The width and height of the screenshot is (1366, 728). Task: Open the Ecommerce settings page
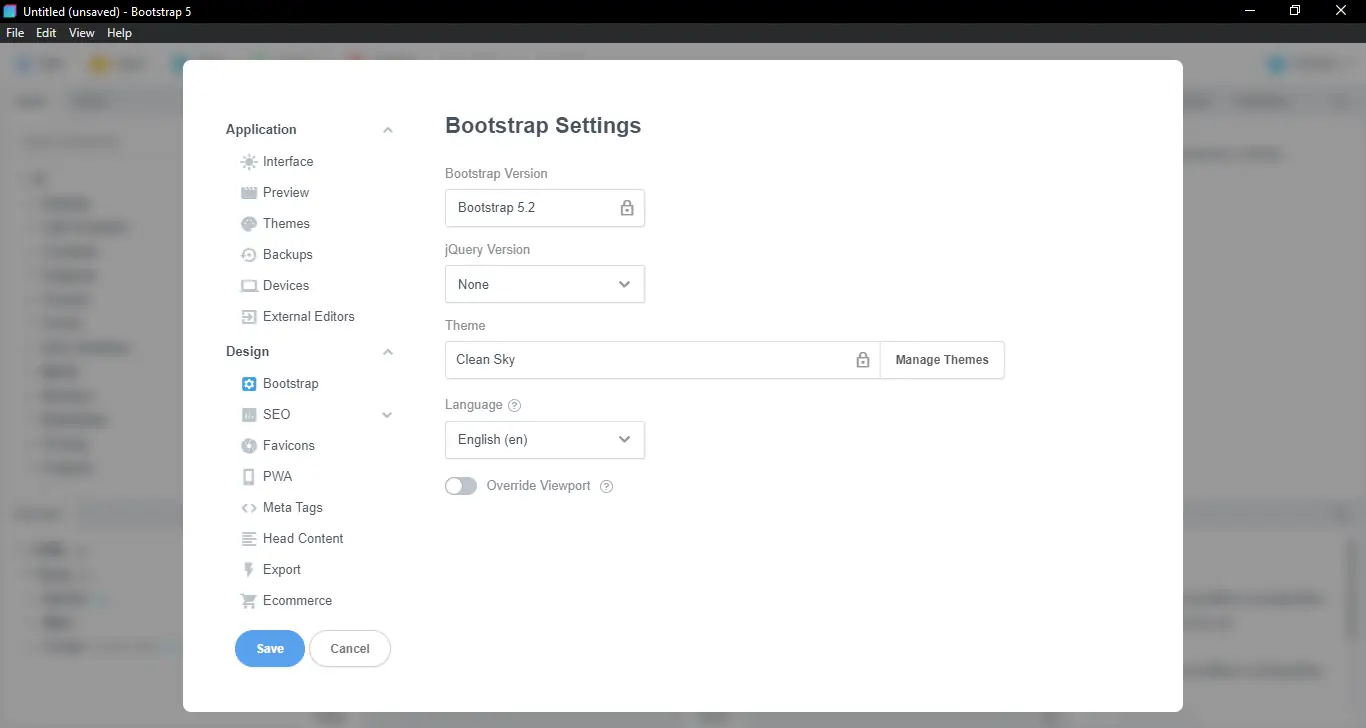(x=297, y=601)
